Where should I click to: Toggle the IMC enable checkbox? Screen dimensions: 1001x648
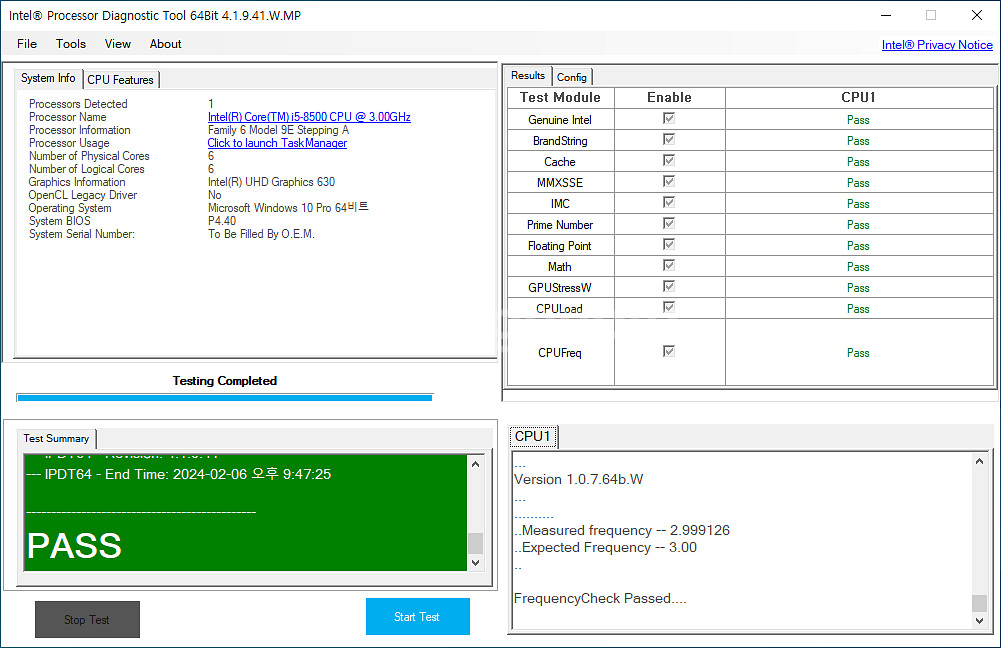(668, 202)
